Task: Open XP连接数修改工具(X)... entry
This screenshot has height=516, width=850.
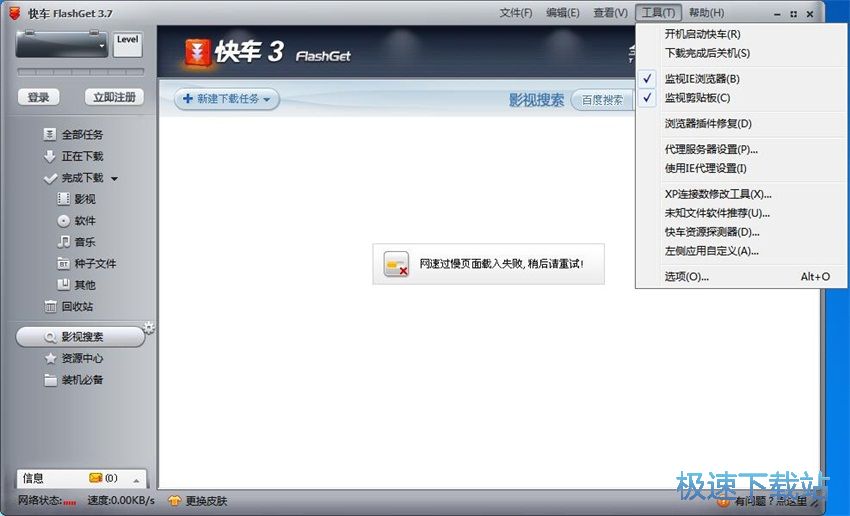Action: [718, 194]
